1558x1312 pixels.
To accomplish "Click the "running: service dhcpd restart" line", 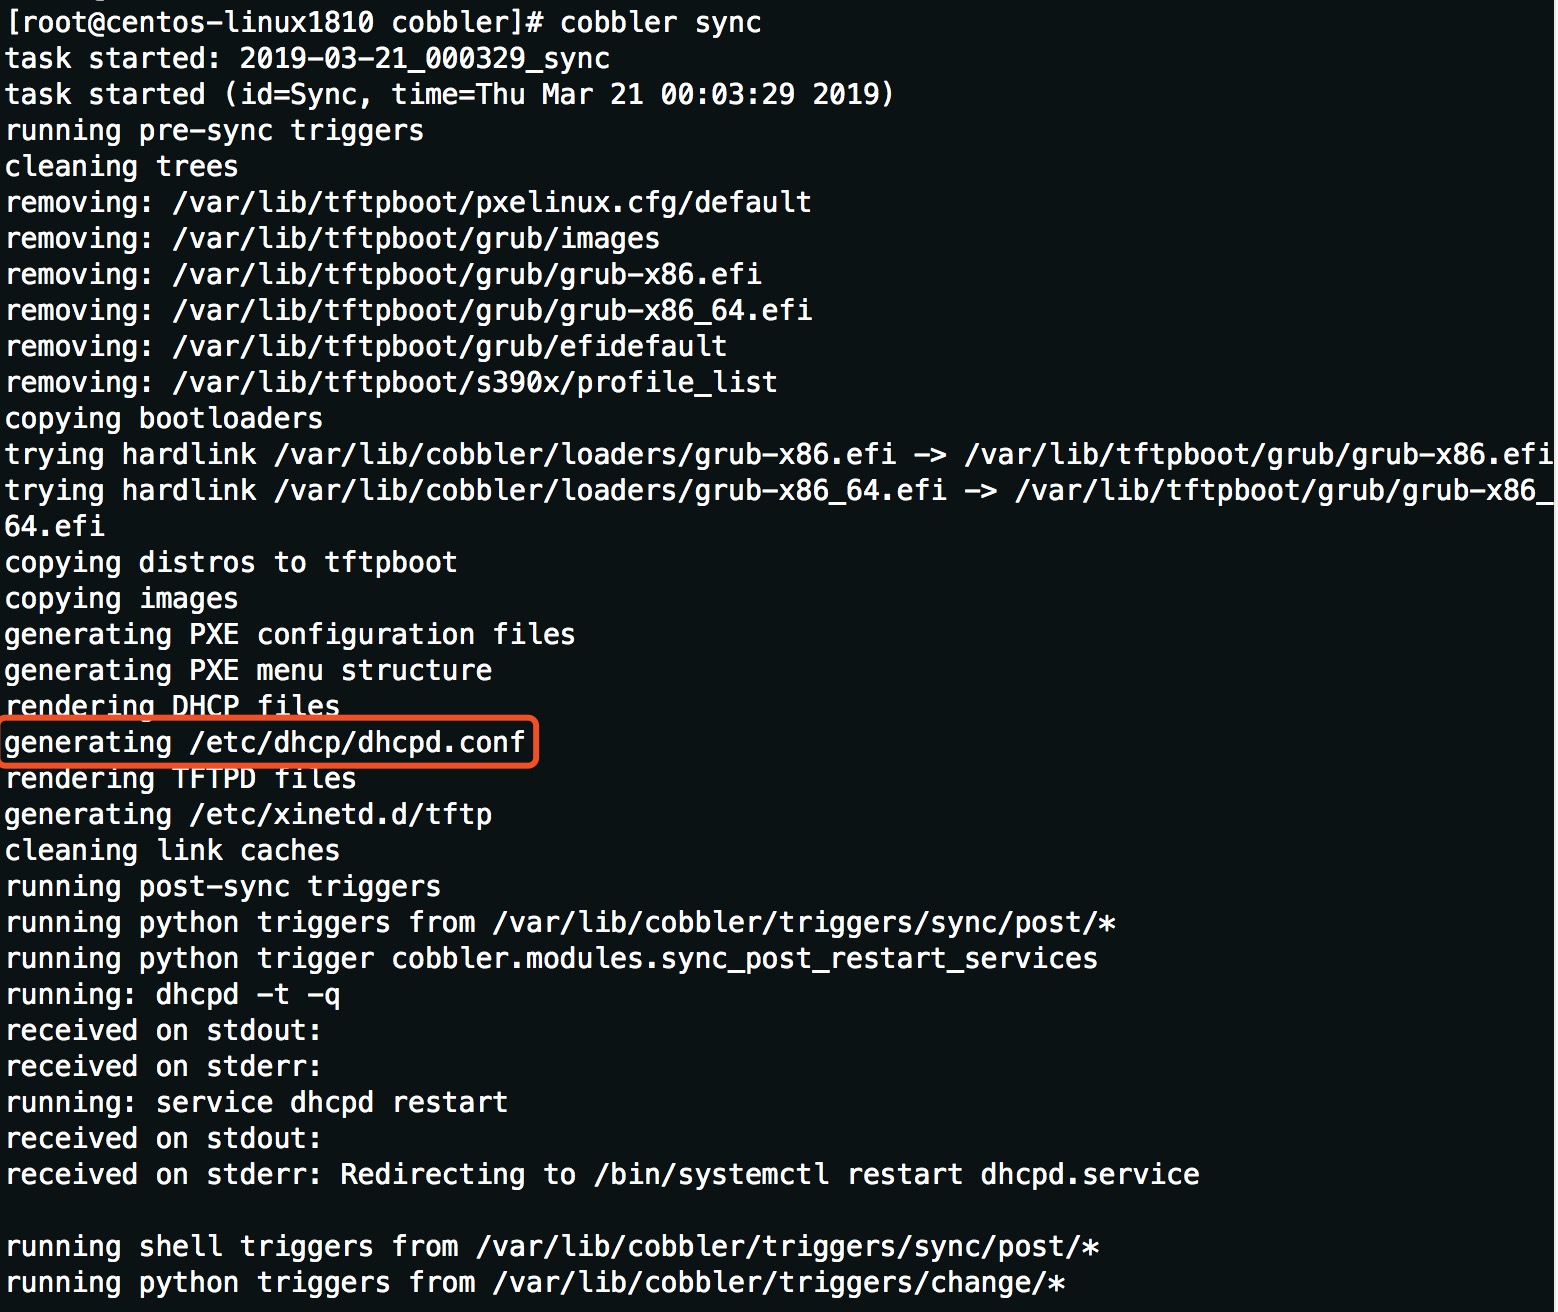I will pyautogui.click(x=256, y=1102).
